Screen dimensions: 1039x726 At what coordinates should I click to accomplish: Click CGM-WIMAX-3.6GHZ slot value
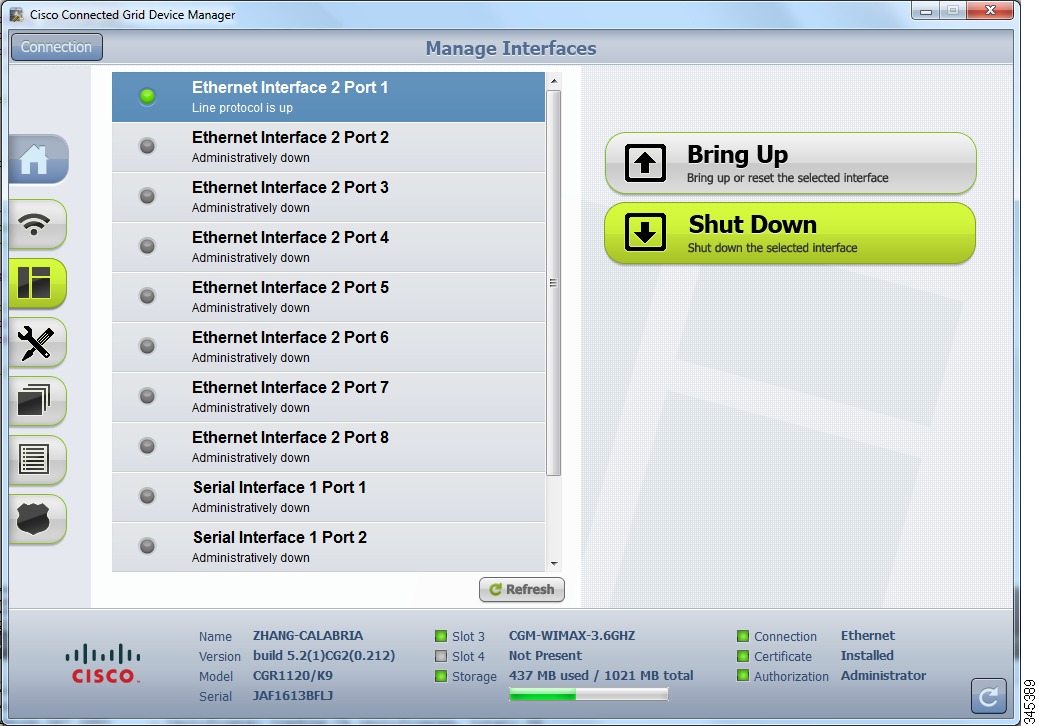[x=572, y=635]
